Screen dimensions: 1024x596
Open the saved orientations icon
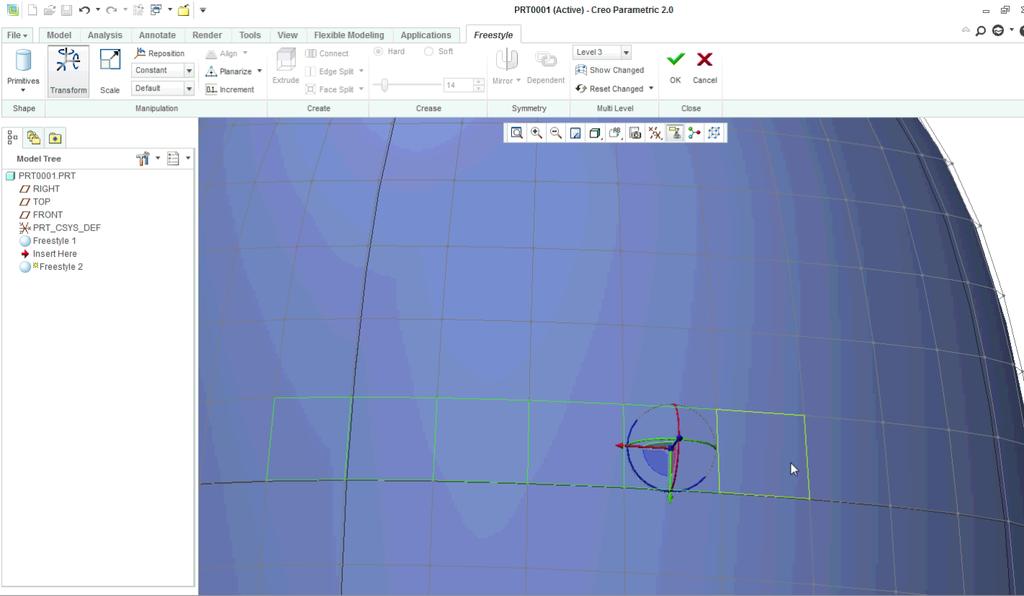click(615, 133)
